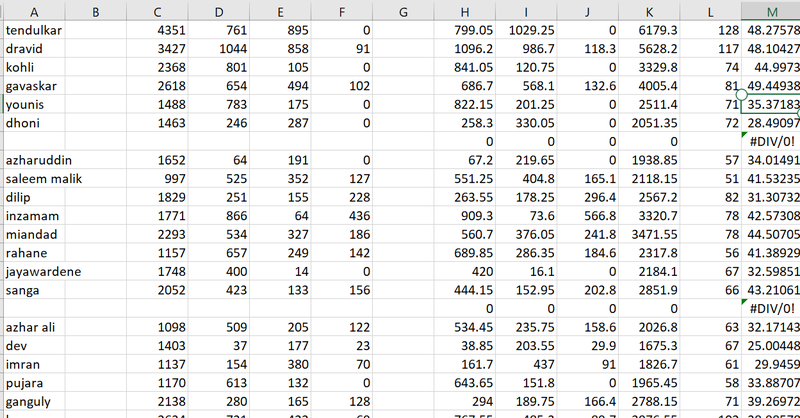Select column K header
This screenshot has height=418, width=800.
pos(649,12)
